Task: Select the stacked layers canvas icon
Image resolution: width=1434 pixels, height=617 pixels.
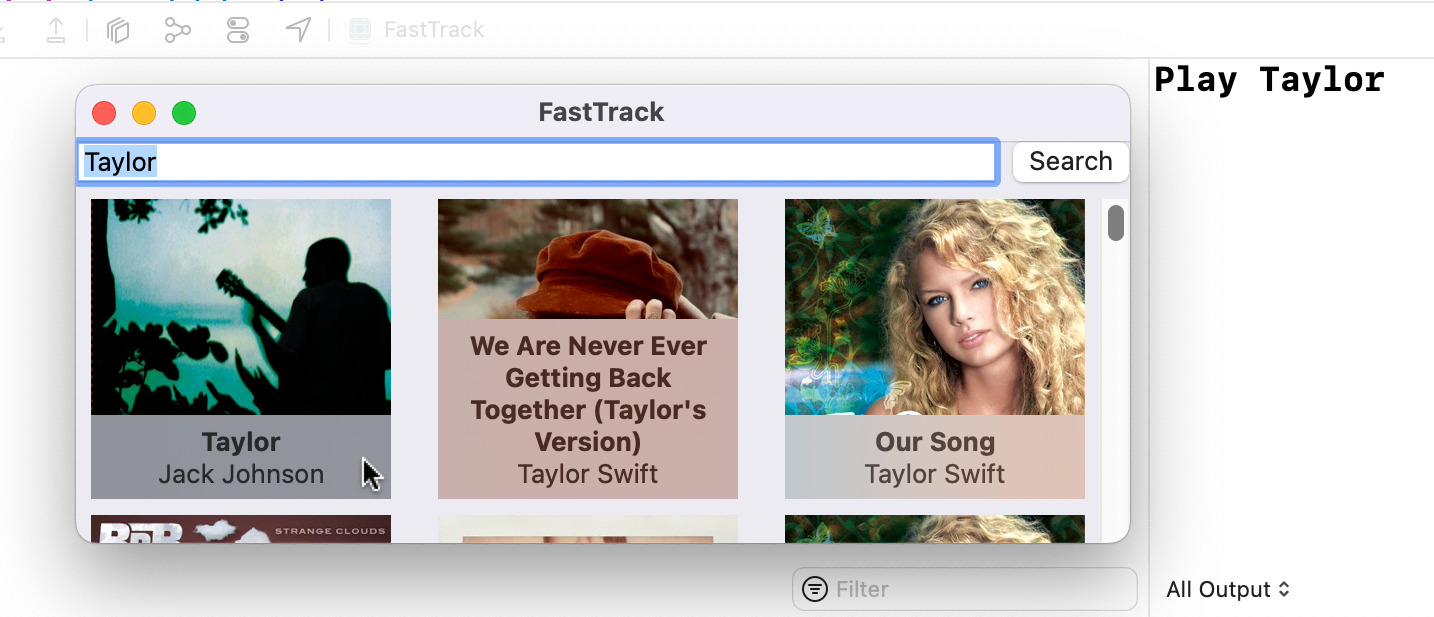Action: coord(117,30)
